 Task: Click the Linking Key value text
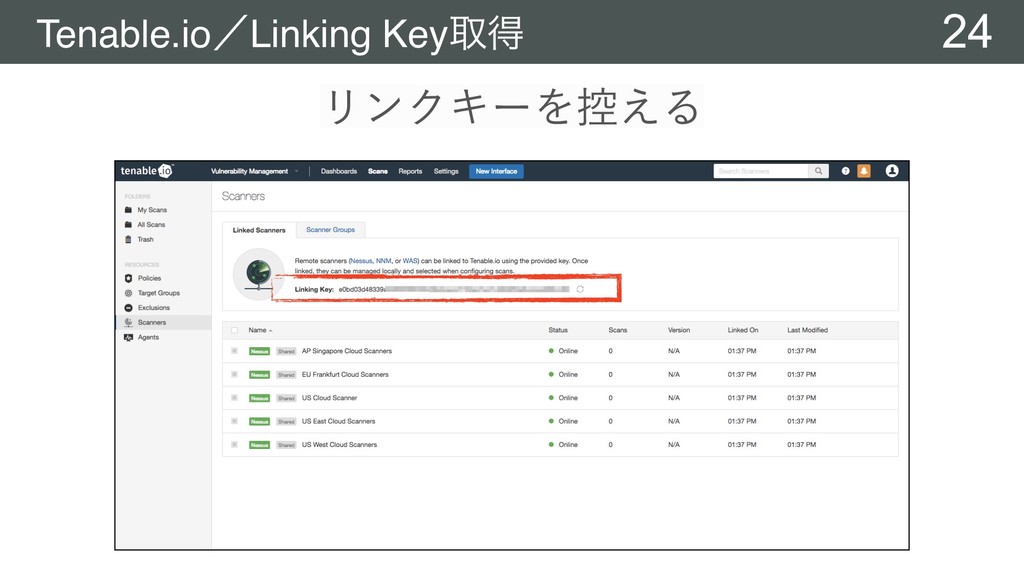[x=454, y=289]
